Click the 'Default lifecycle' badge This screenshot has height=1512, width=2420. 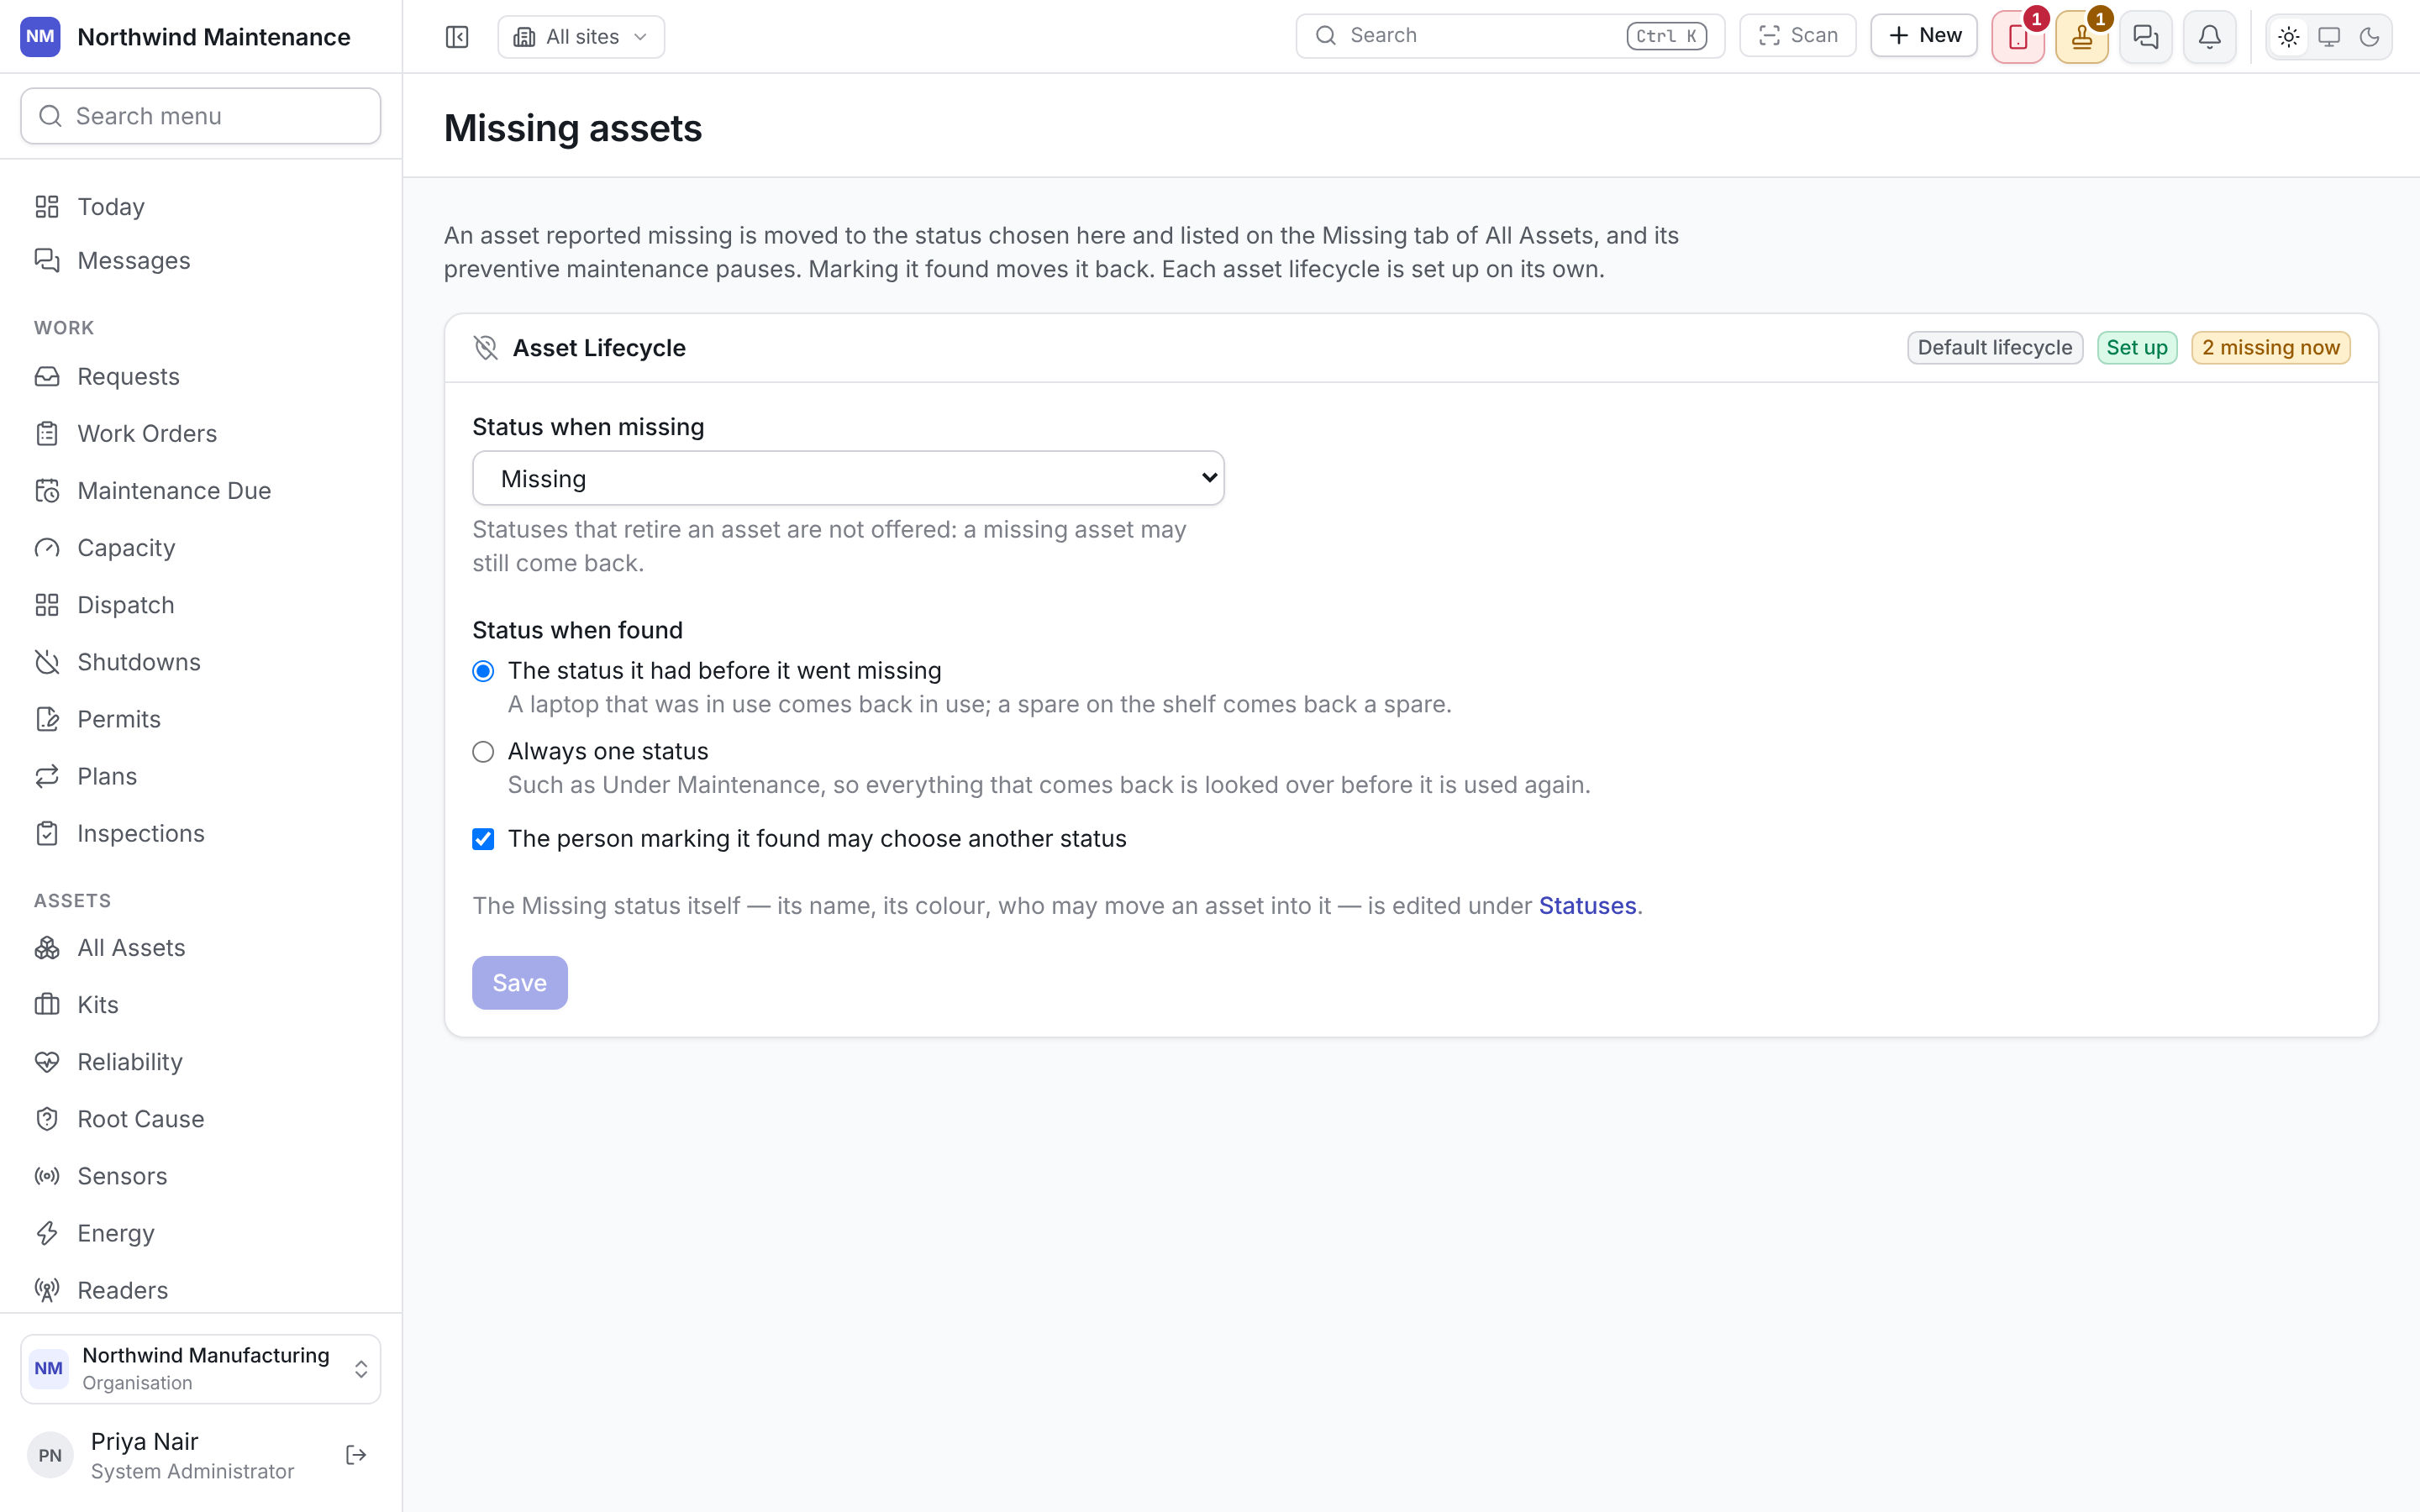pos(1995,348)
